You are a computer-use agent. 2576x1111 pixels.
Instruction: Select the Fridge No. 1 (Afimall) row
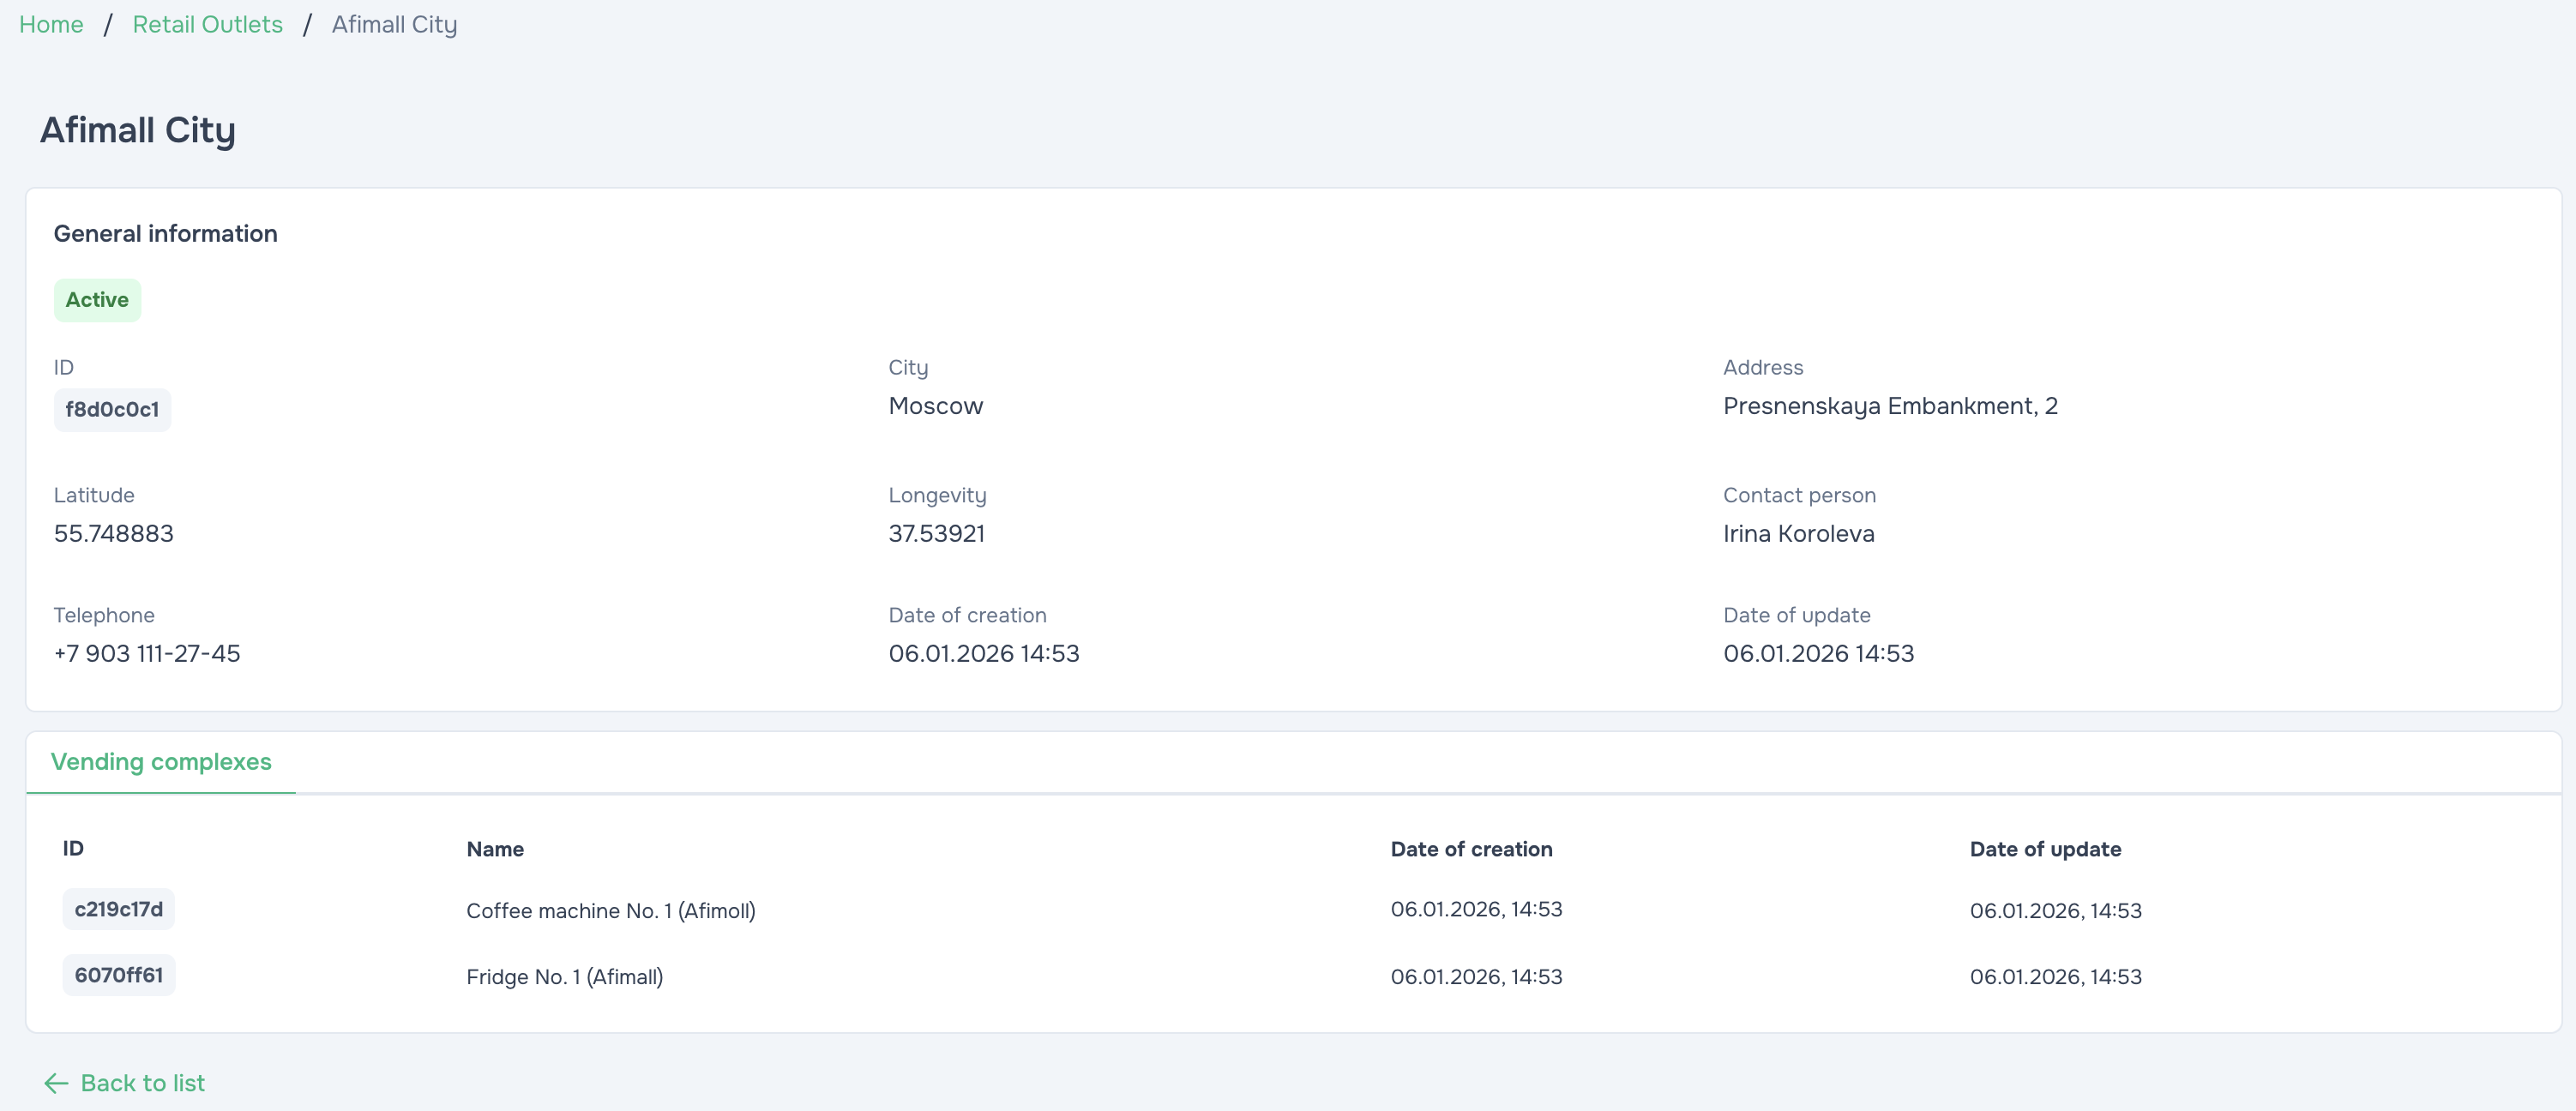pyautogui.click(x=565, y=976)
